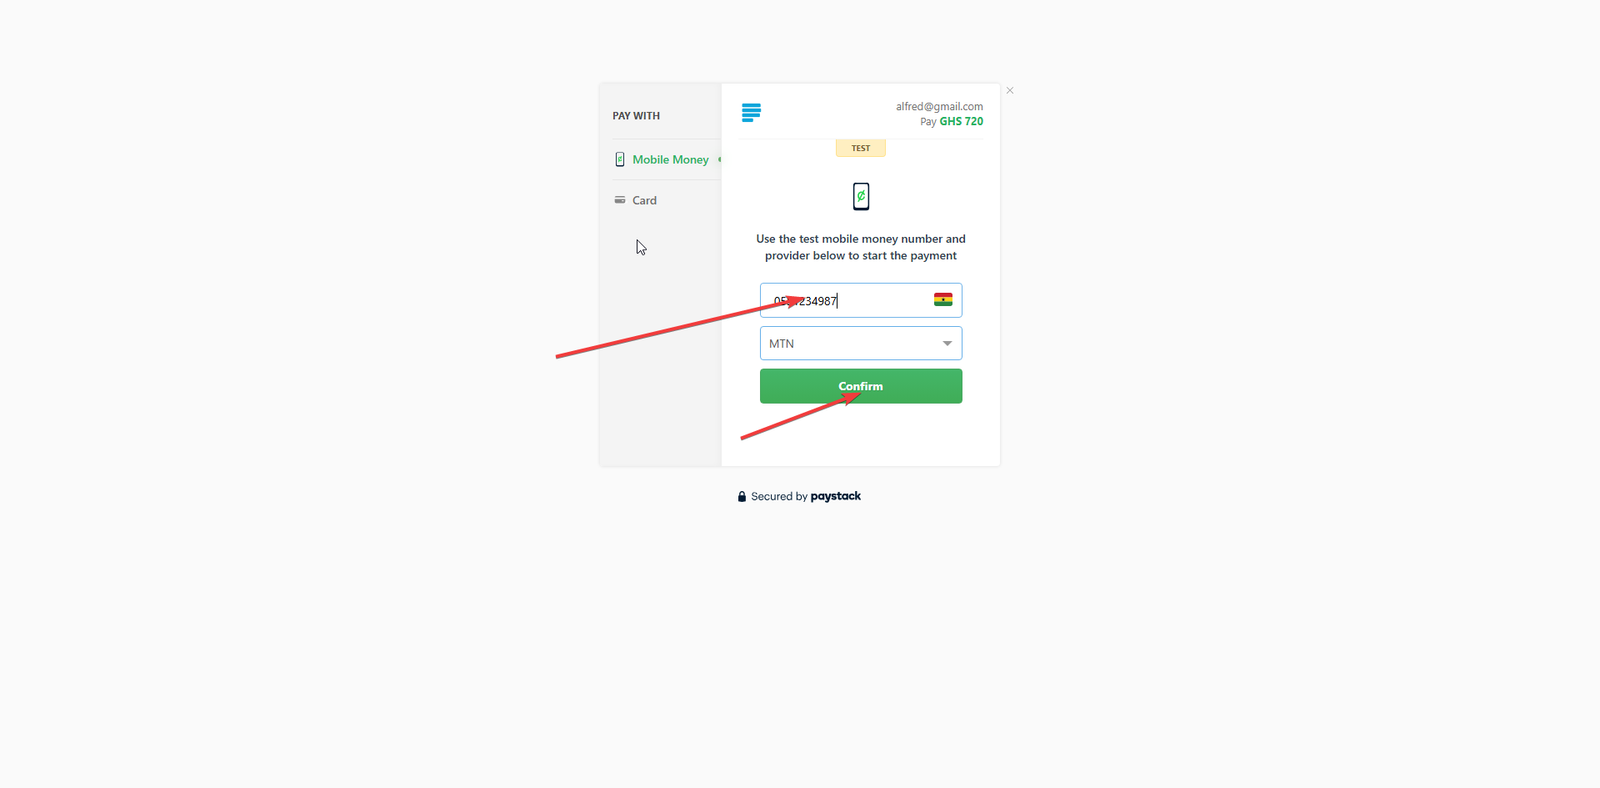Open the MTN provider dropdown
The width and height of the screenshot is (1600, 788).
point(861,343)
